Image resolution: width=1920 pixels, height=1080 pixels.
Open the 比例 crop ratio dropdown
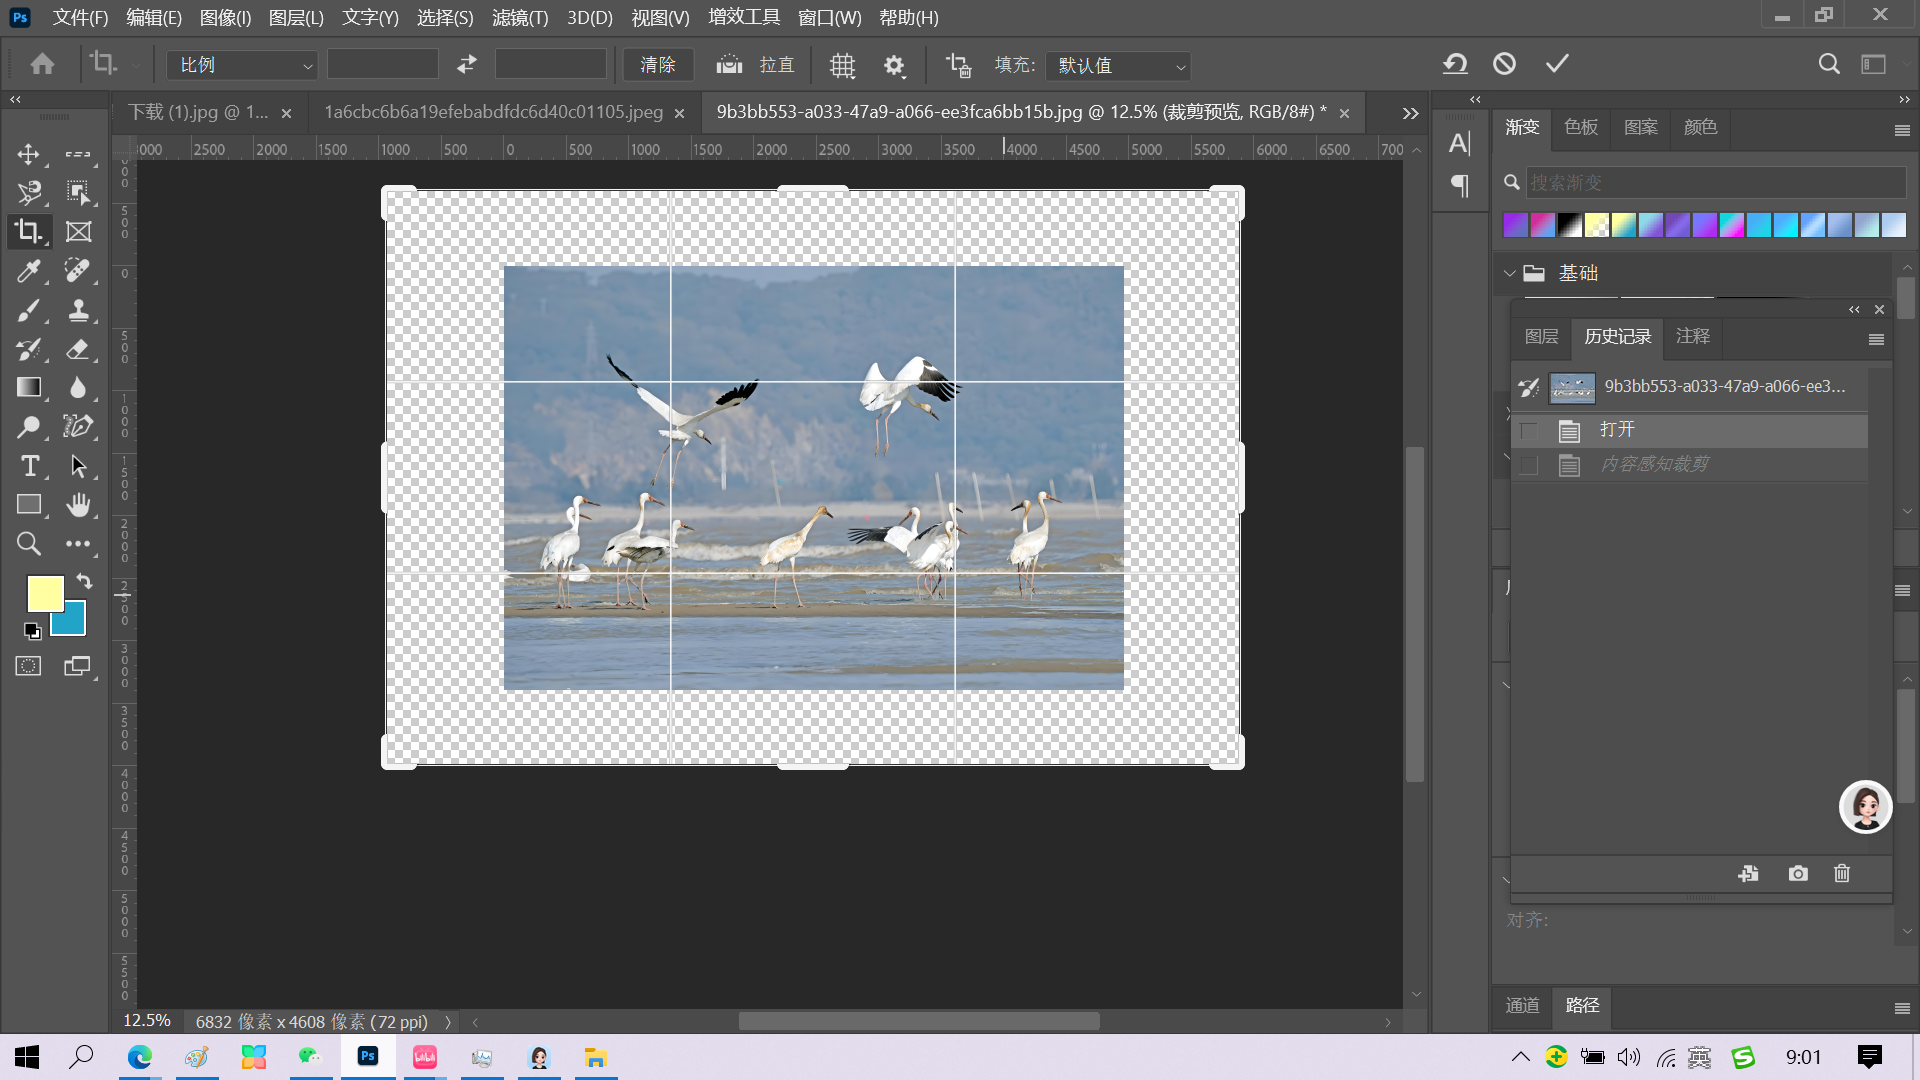[242, 65]
